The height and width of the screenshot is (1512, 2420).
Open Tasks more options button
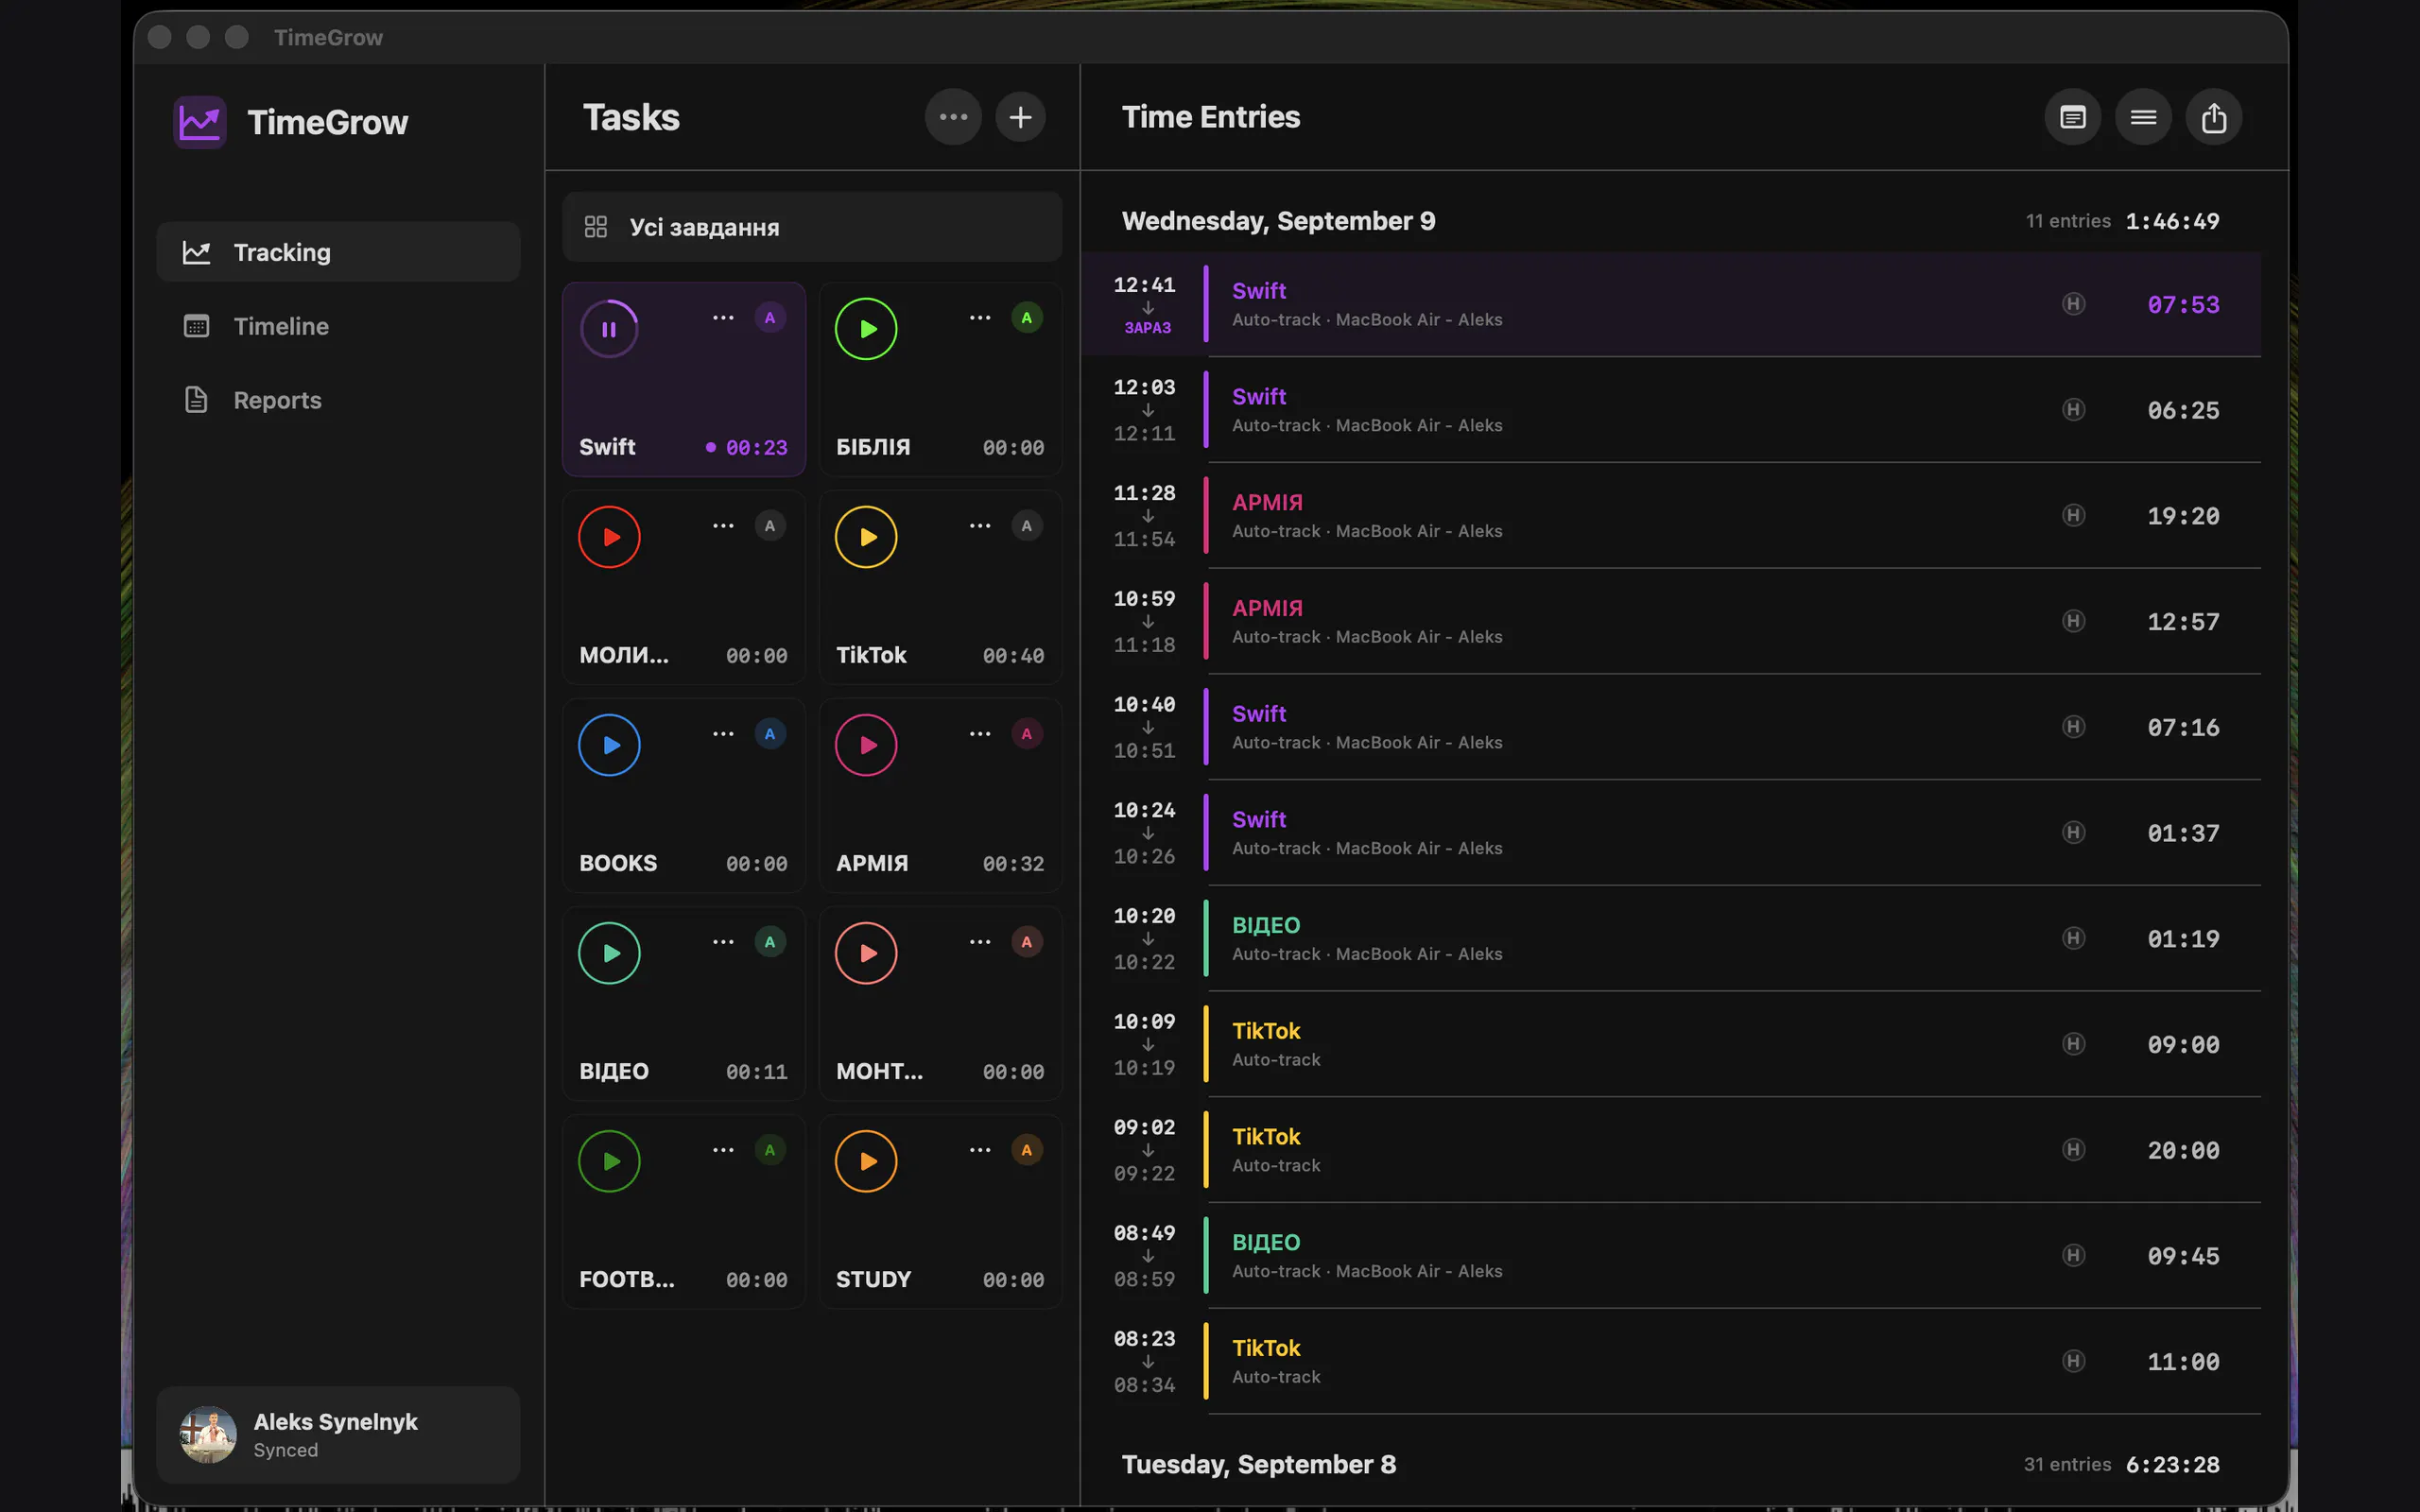coord(953,117)
